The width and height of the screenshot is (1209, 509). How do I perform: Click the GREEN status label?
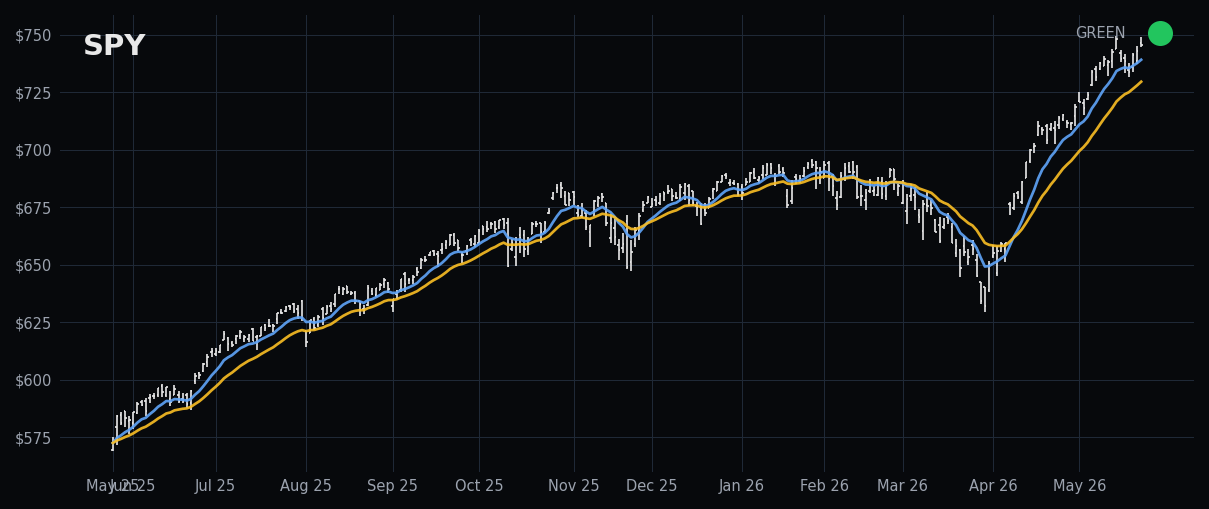pyautogui.click(x=1100, y=33)
